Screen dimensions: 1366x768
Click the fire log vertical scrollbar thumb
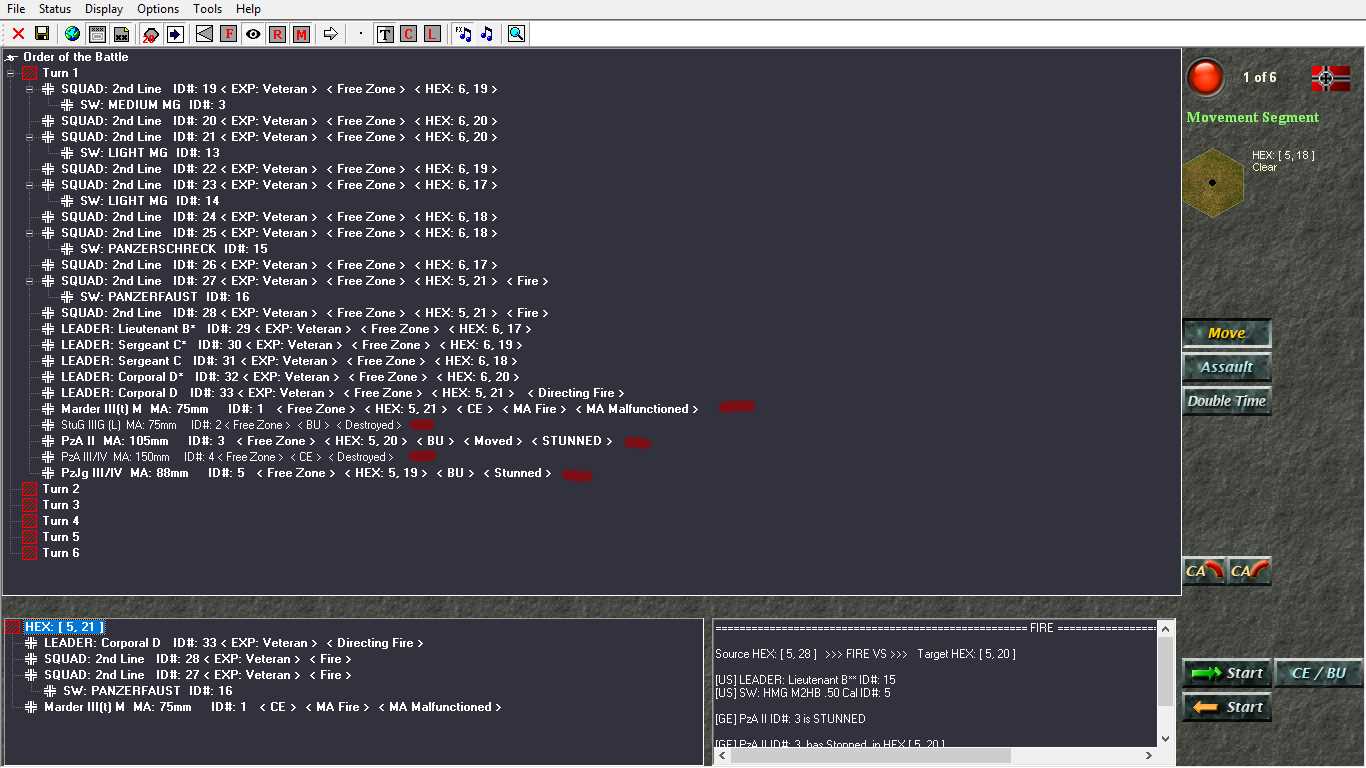[x=1165, y=669]
